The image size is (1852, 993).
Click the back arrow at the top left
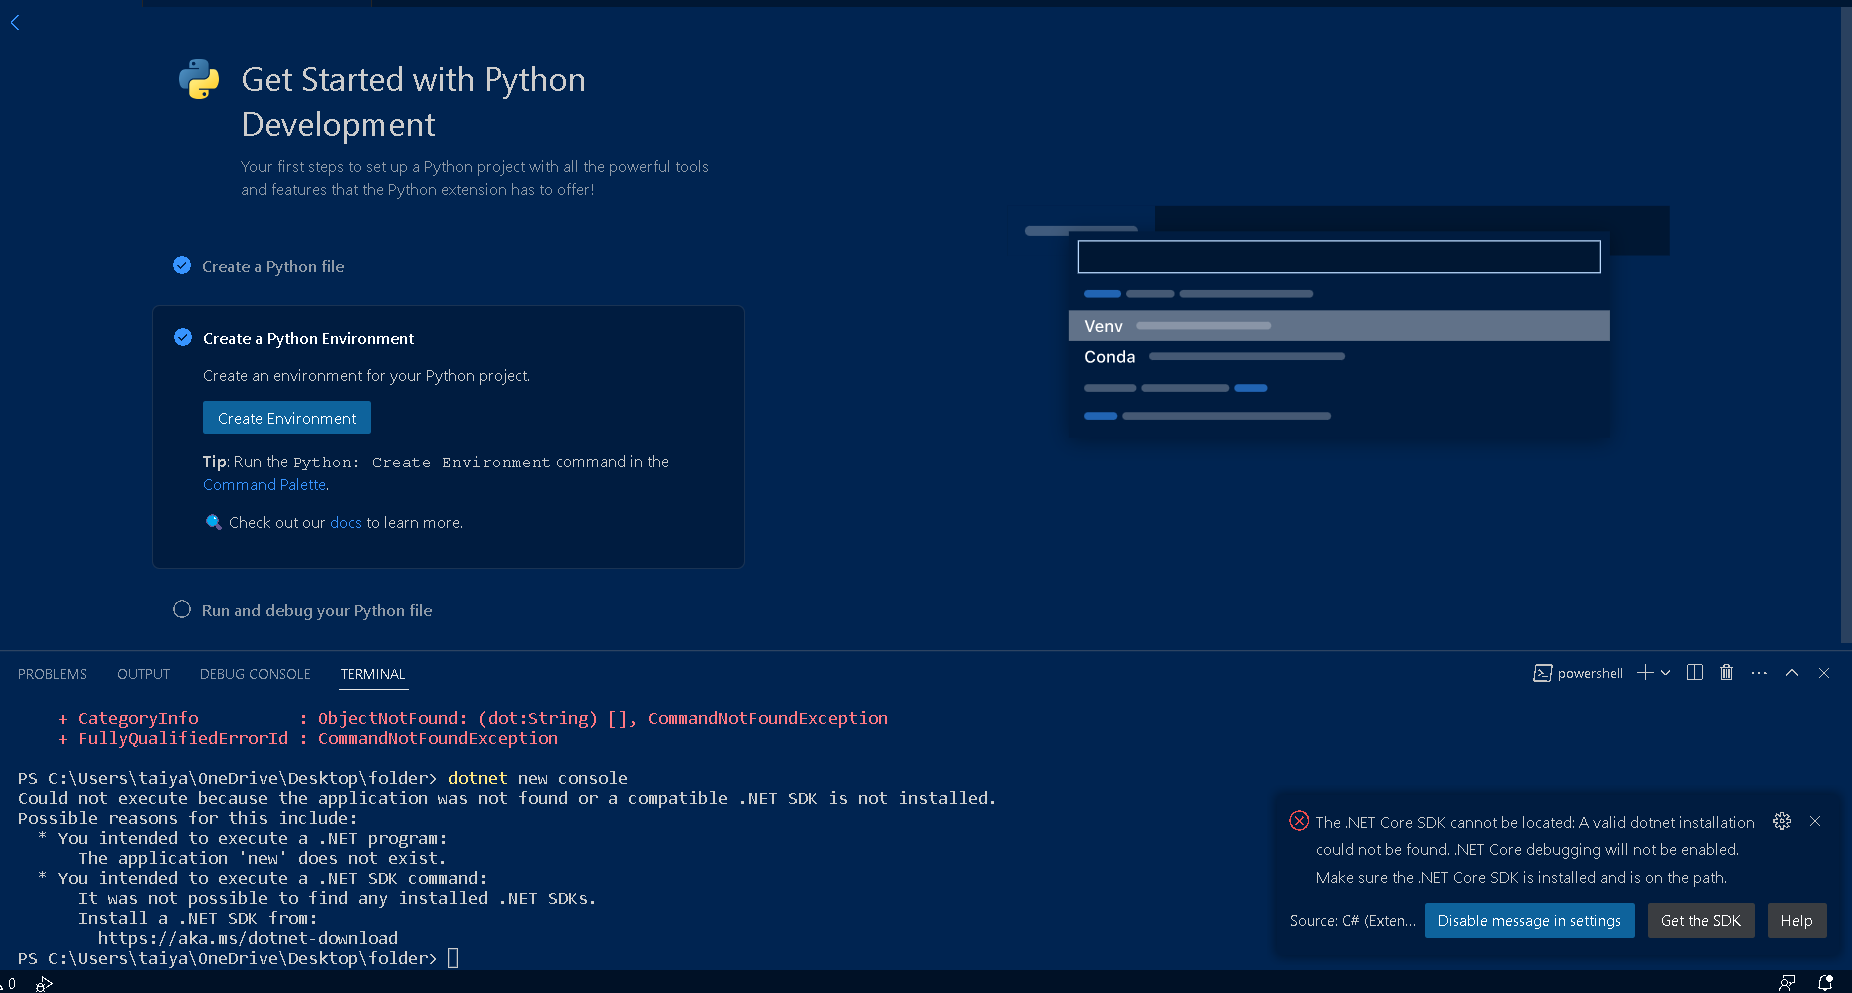[15, 22]
